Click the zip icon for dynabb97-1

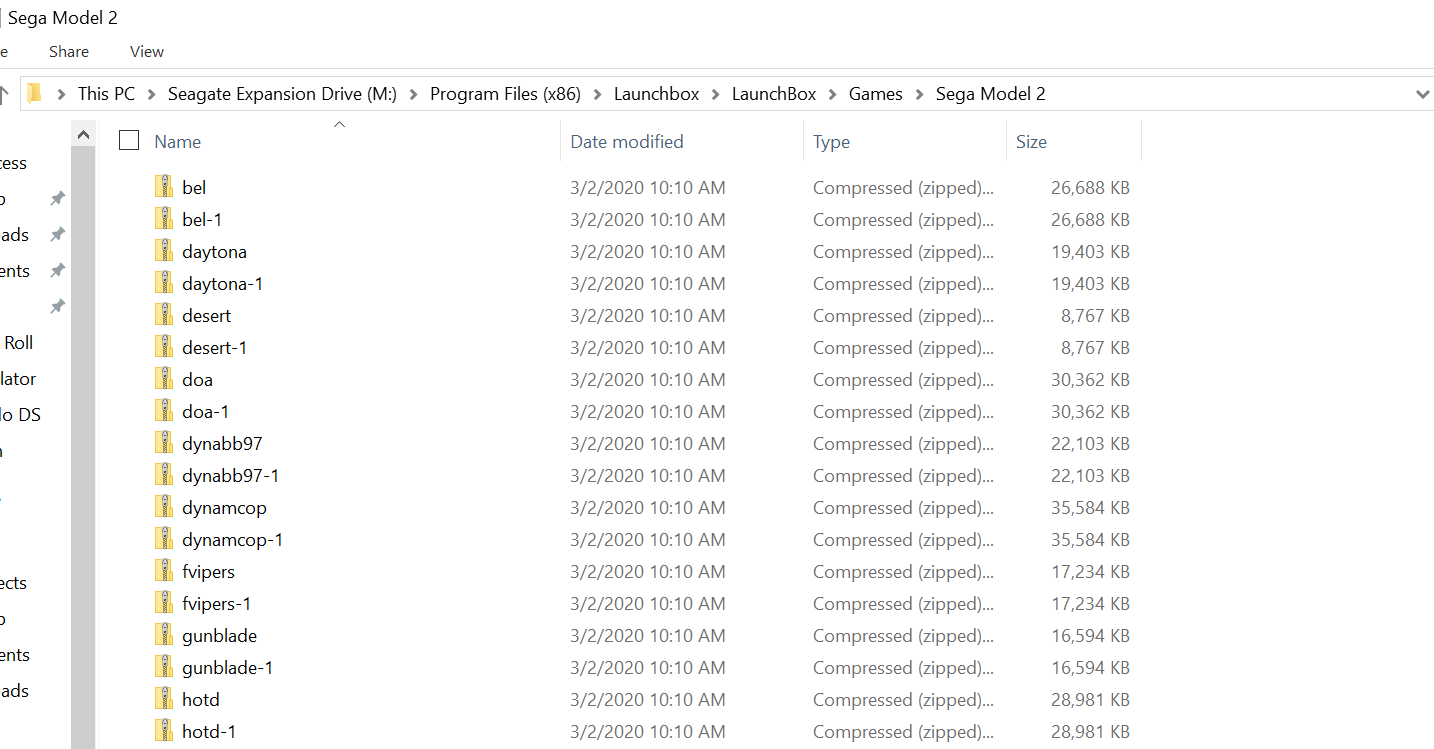164,475
